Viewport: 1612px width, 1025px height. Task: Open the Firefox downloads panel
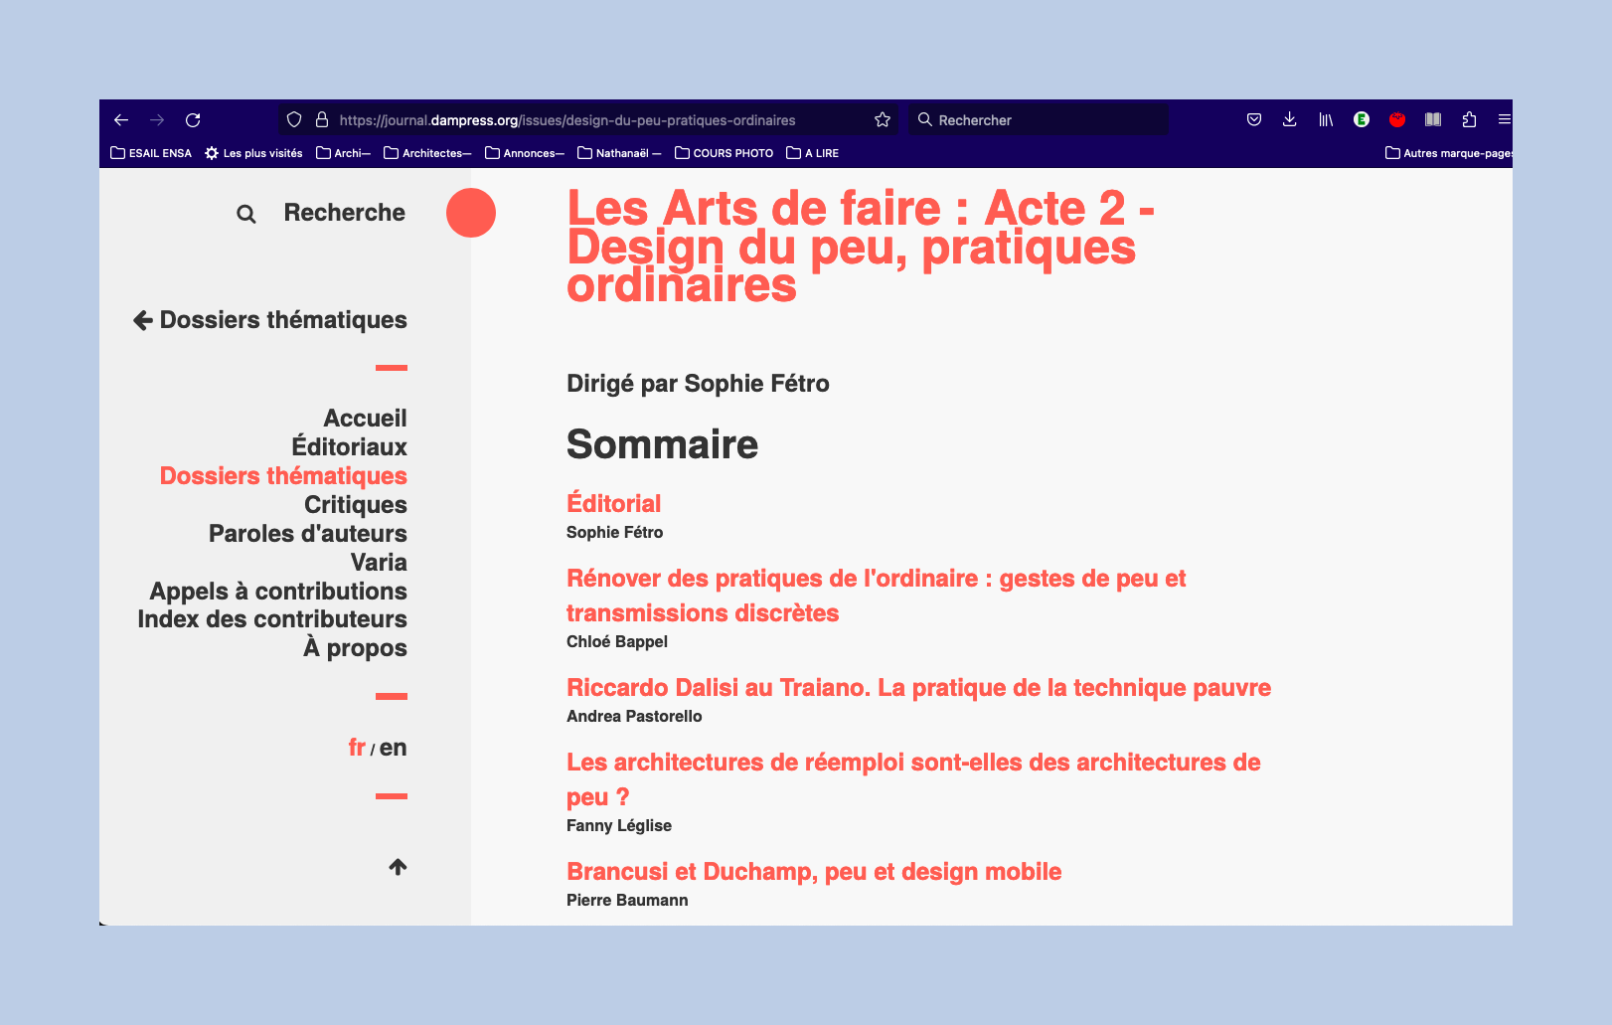click(x=1289, y=120)
